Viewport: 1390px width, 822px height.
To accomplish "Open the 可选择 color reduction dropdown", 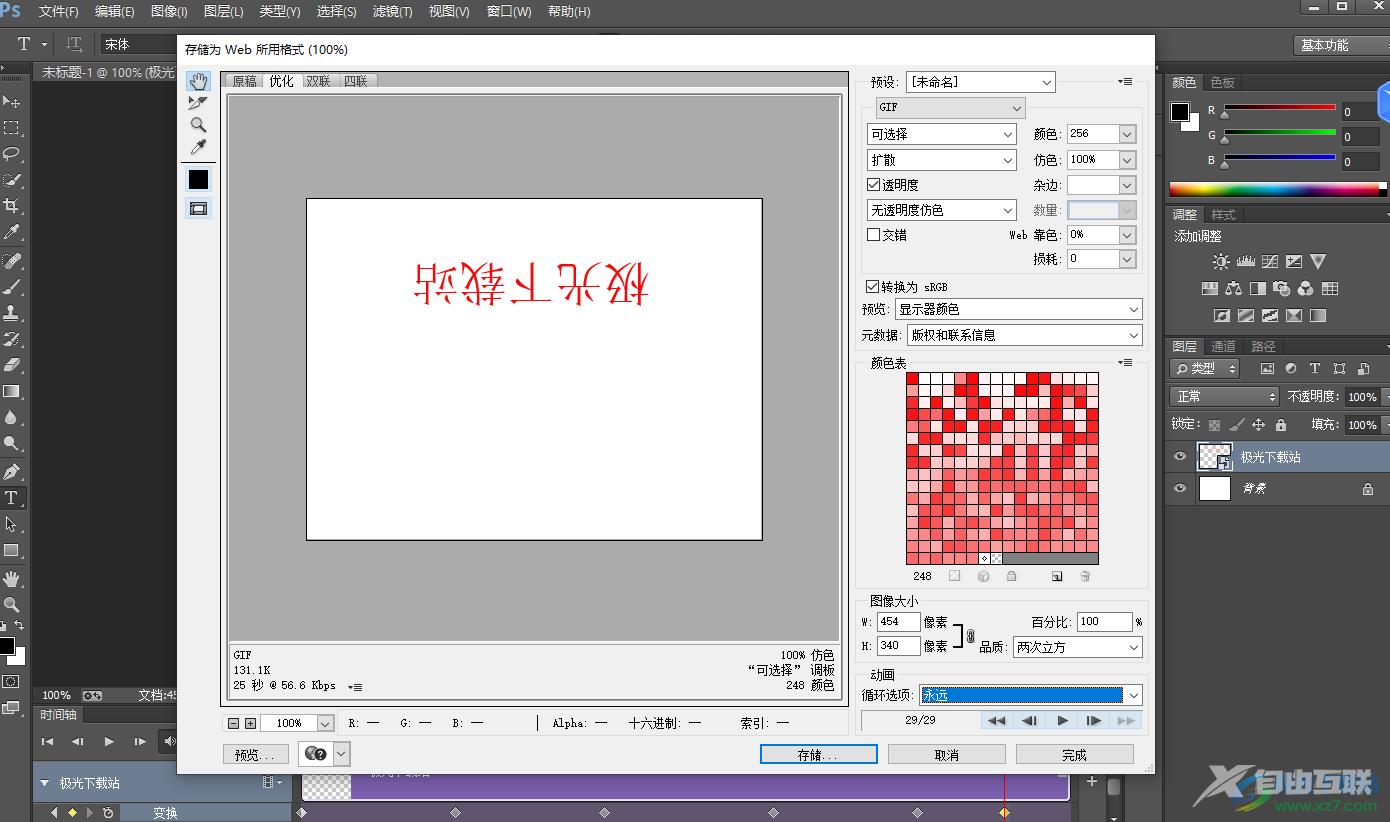I will [942, 134].
